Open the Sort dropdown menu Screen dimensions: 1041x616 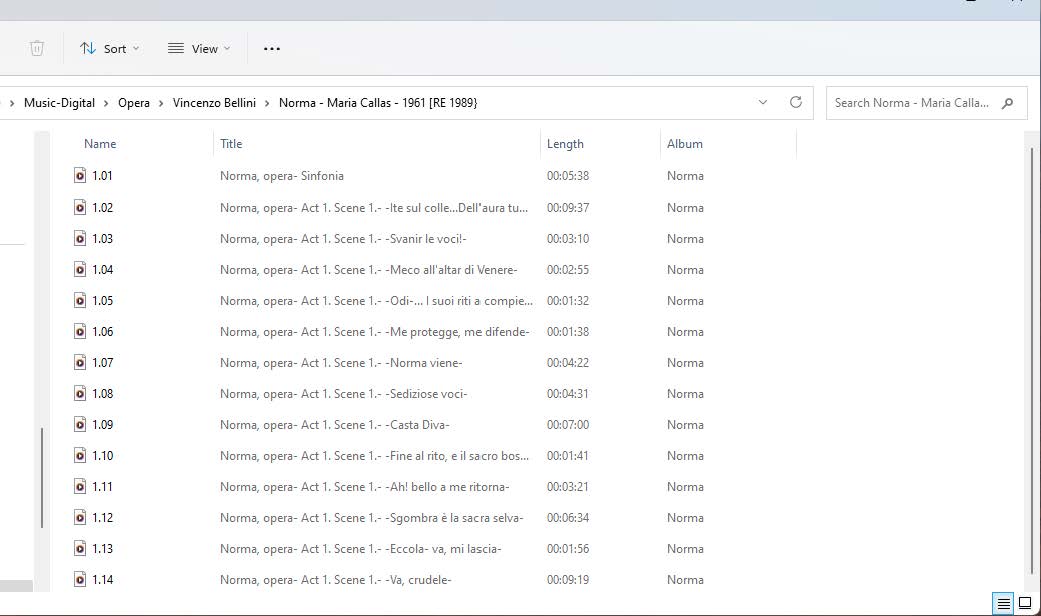click(110, 48)
